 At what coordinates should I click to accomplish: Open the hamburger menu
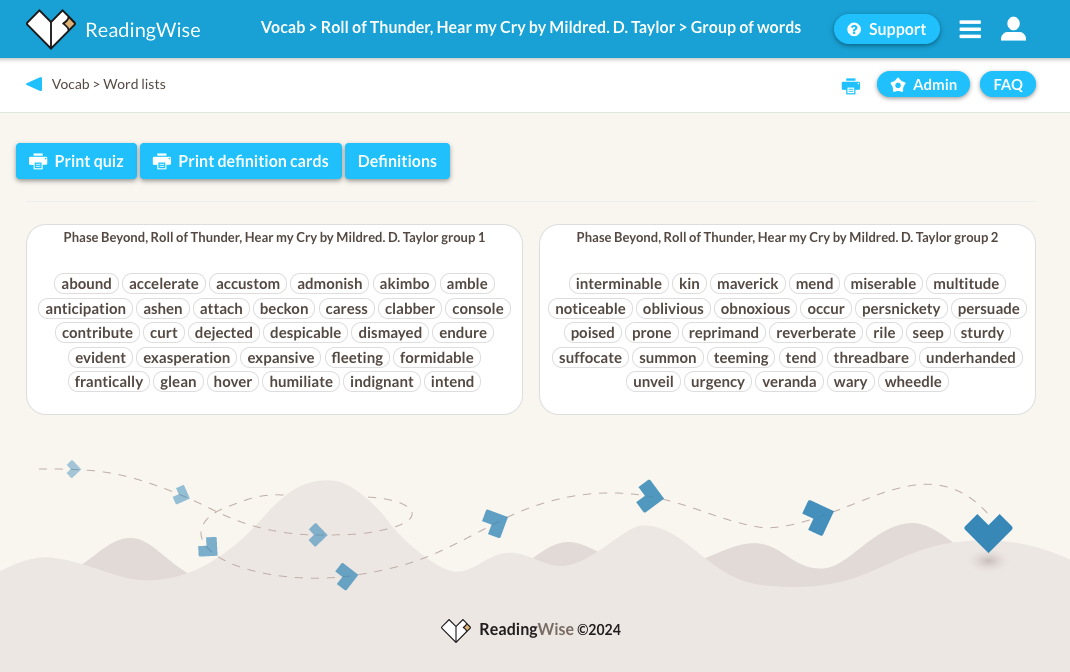click(x=969, y=29)
